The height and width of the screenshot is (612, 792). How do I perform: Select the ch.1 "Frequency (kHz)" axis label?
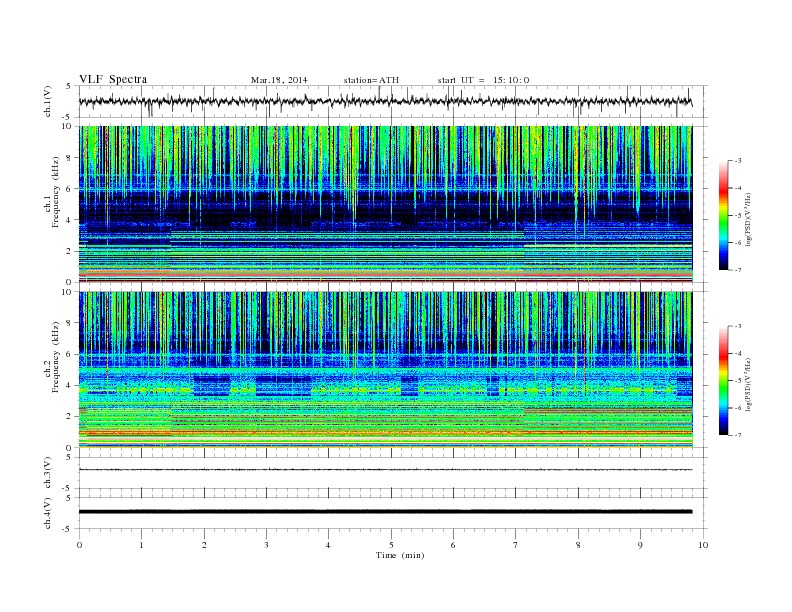coord(55,192)
